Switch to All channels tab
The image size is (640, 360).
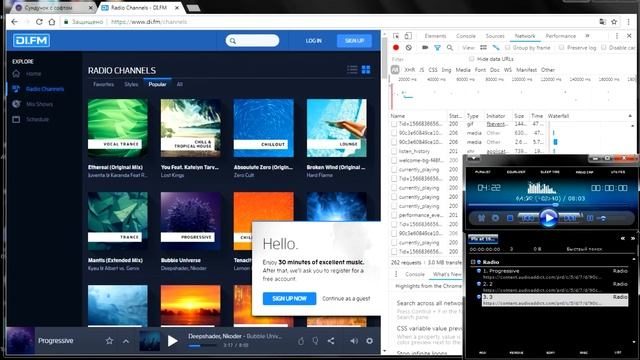click(x=180, y=84)
